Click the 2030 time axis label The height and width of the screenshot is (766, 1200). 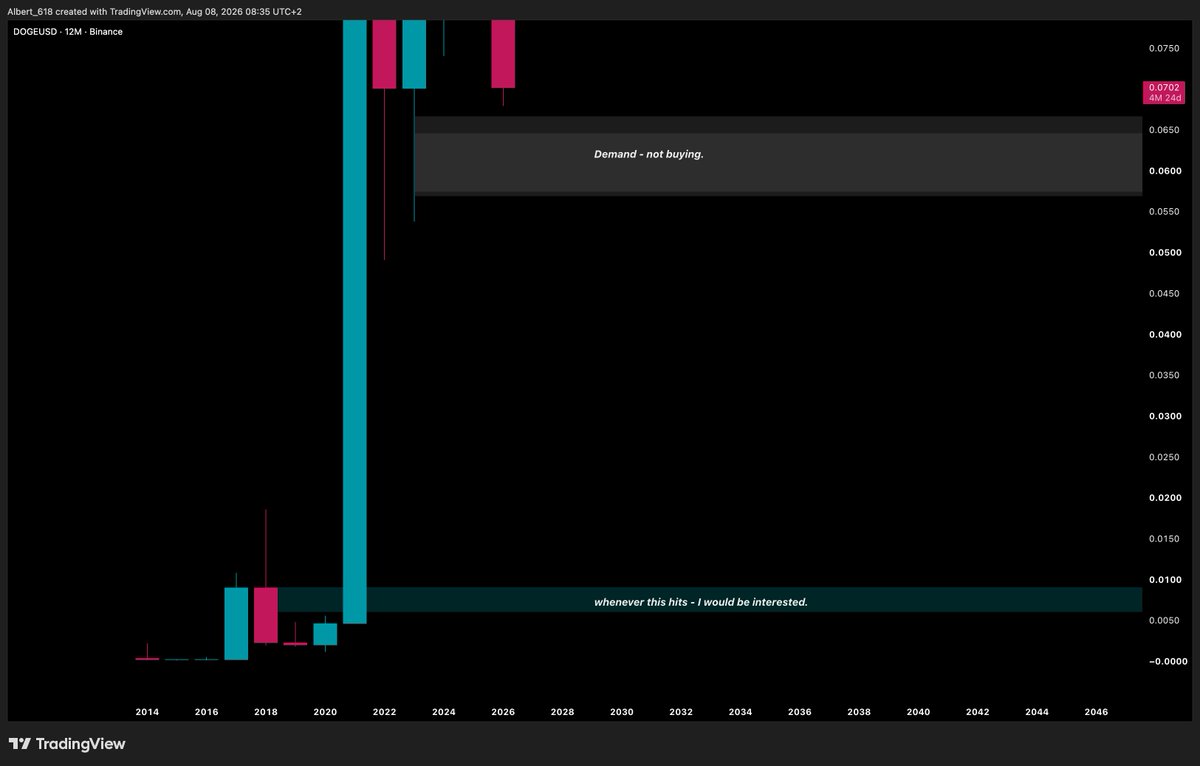[x=622, y=712]
